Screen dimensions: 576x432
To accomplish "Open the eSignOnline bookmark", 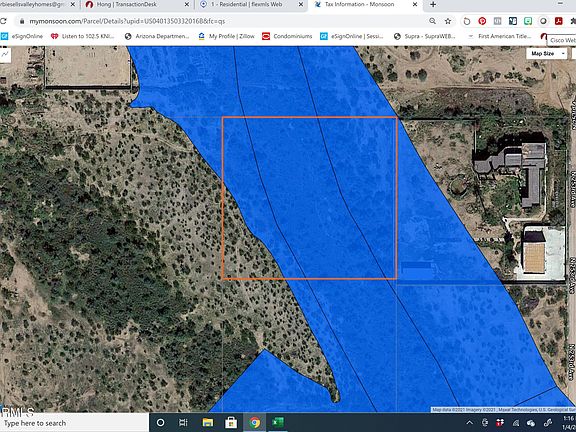I will pos(22,36).
